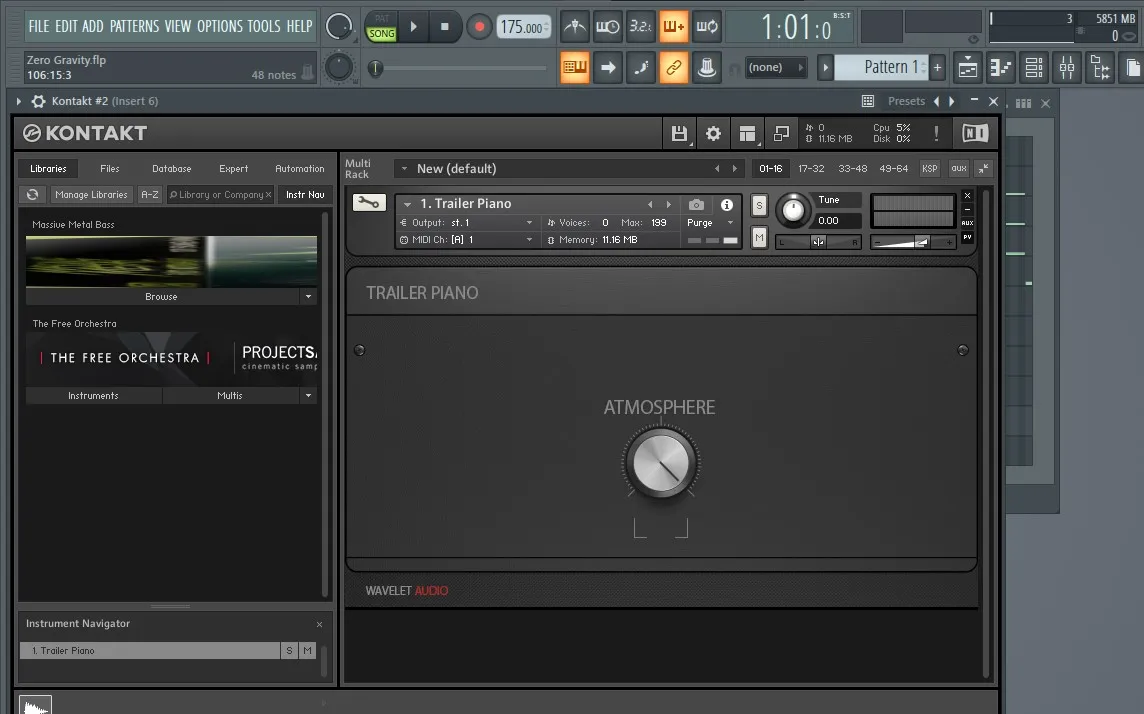Toggle wait for input before playing

[608, 27]
